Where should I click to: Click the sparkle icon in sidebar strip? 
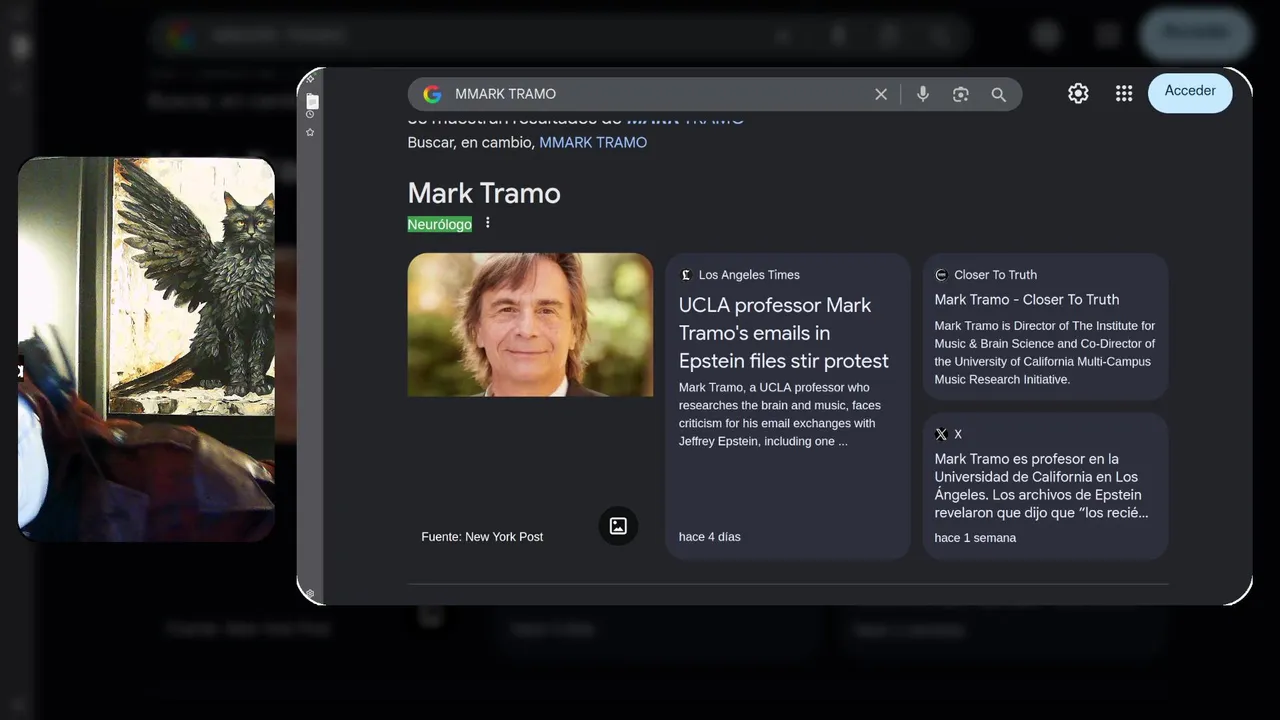[x=310, y=78]
